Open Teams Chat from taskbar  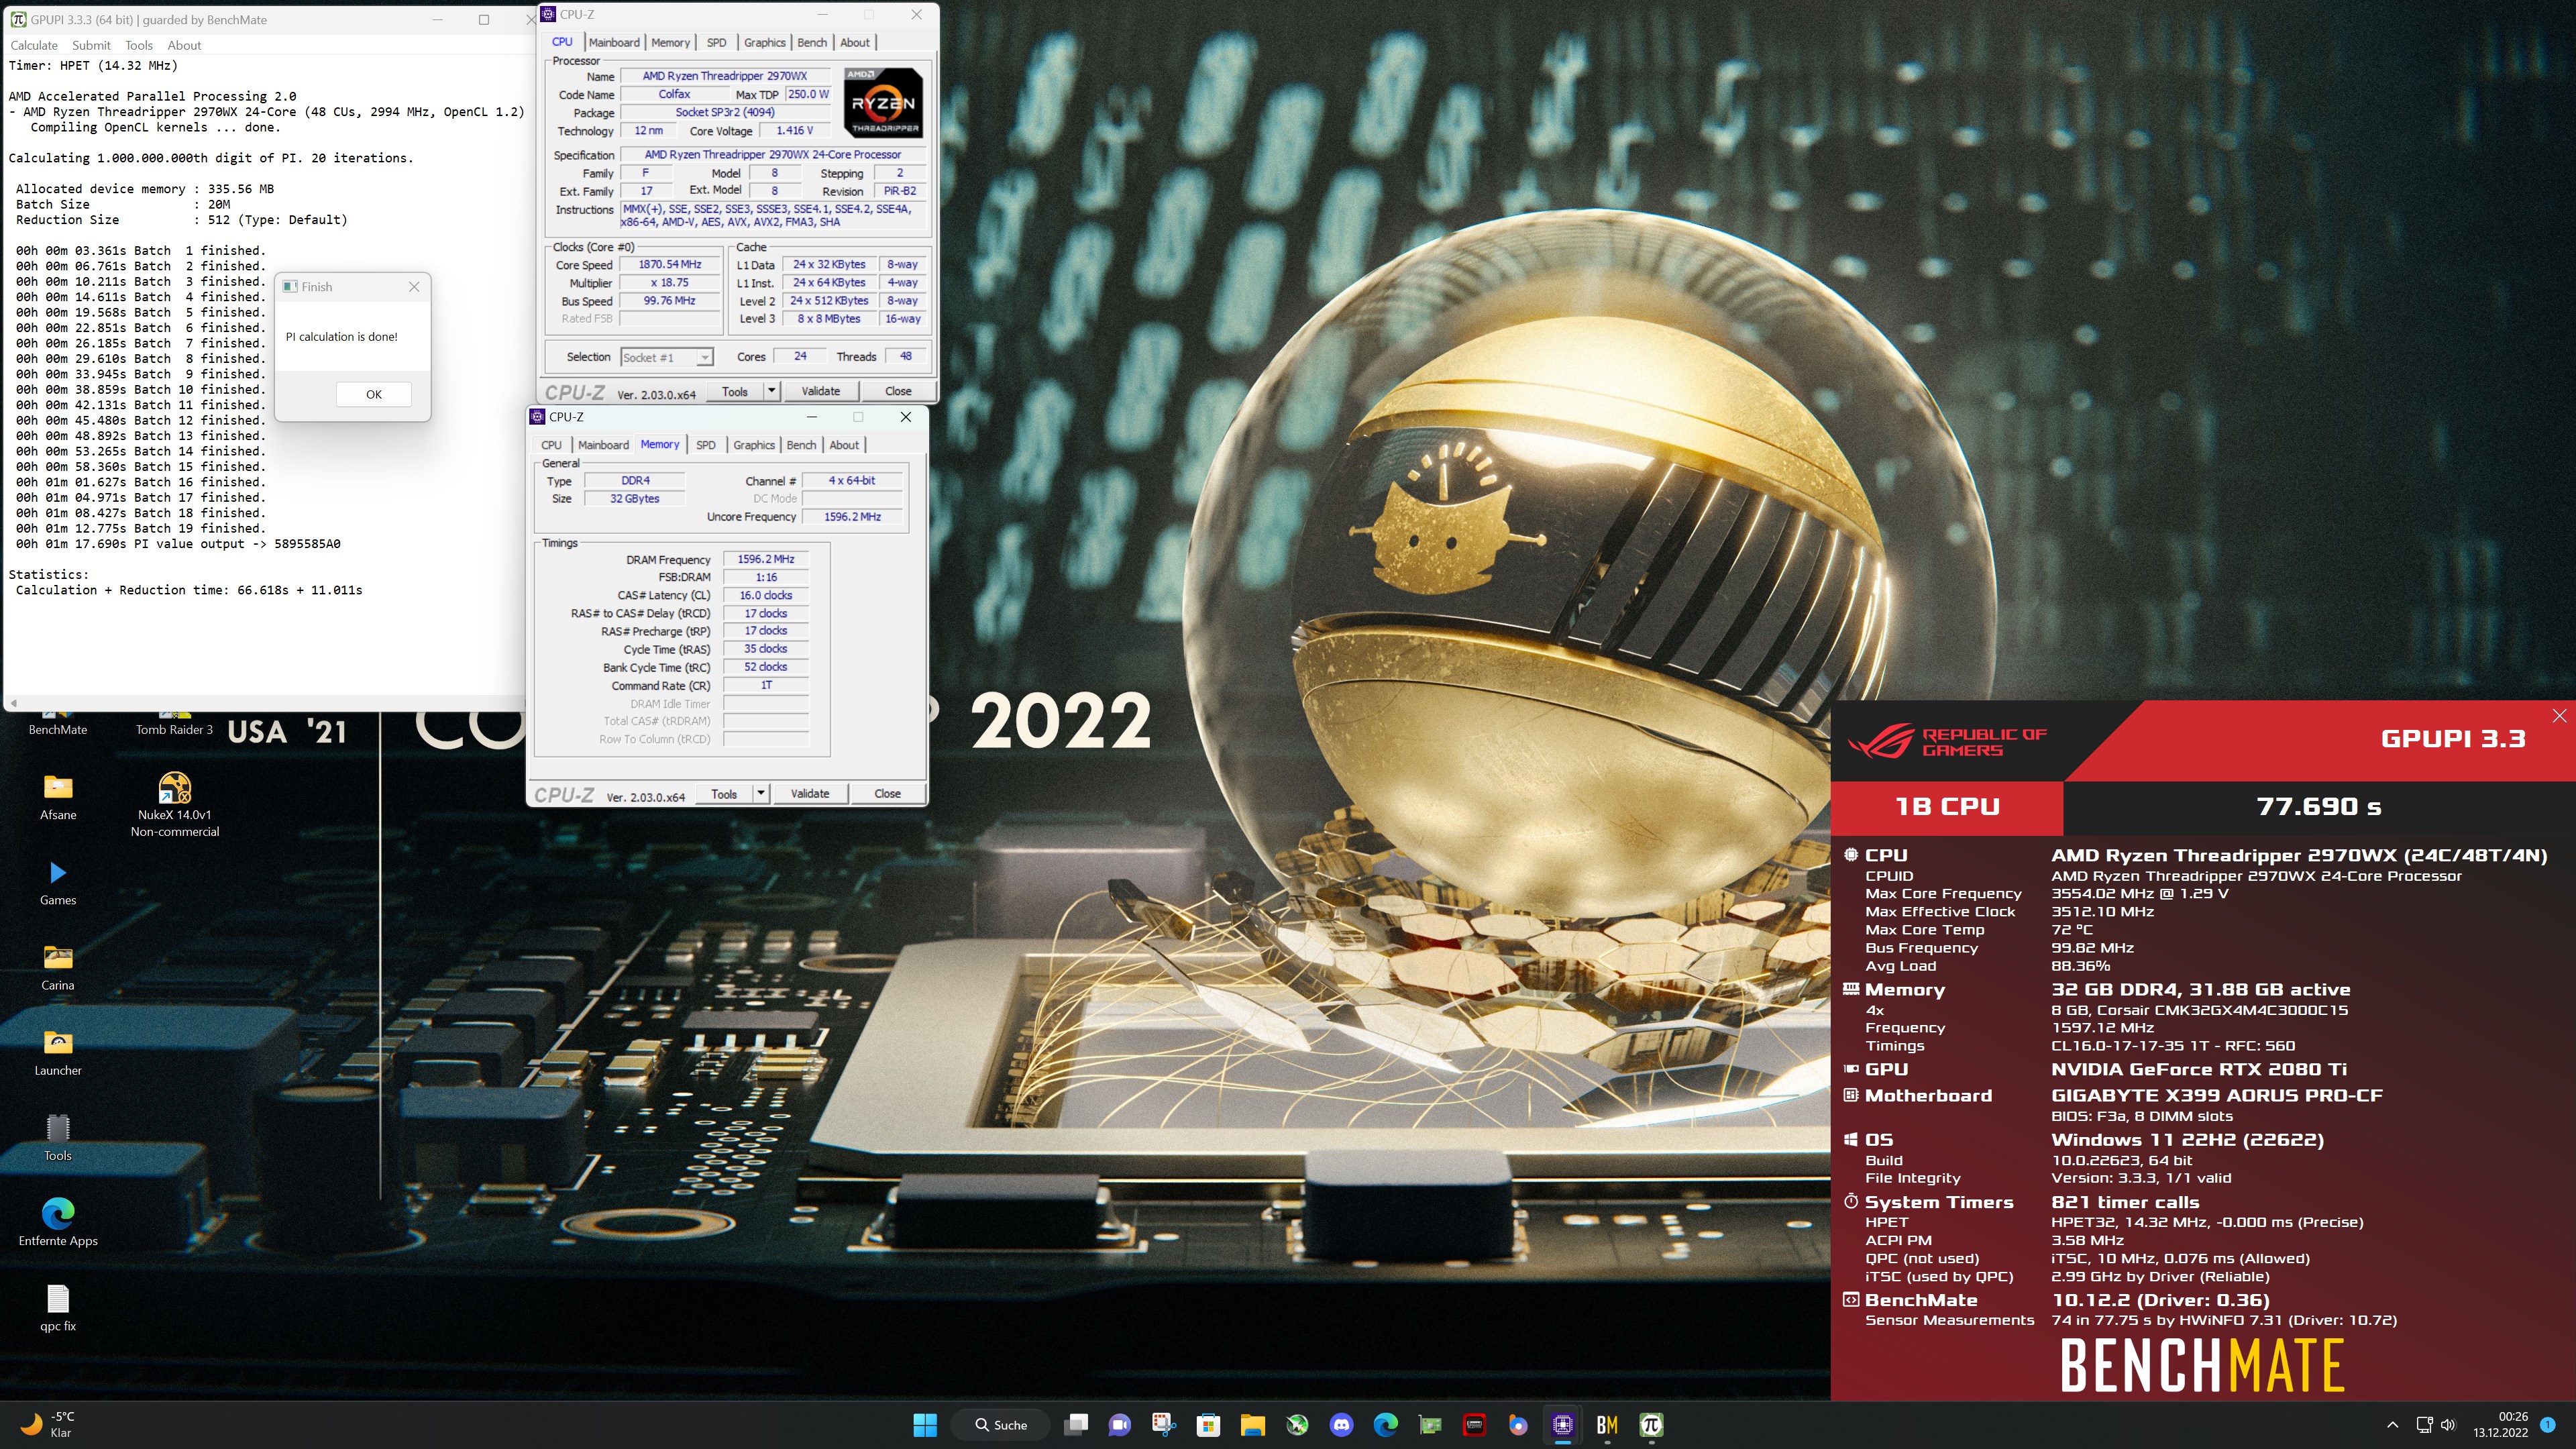pos(1120,1425)
